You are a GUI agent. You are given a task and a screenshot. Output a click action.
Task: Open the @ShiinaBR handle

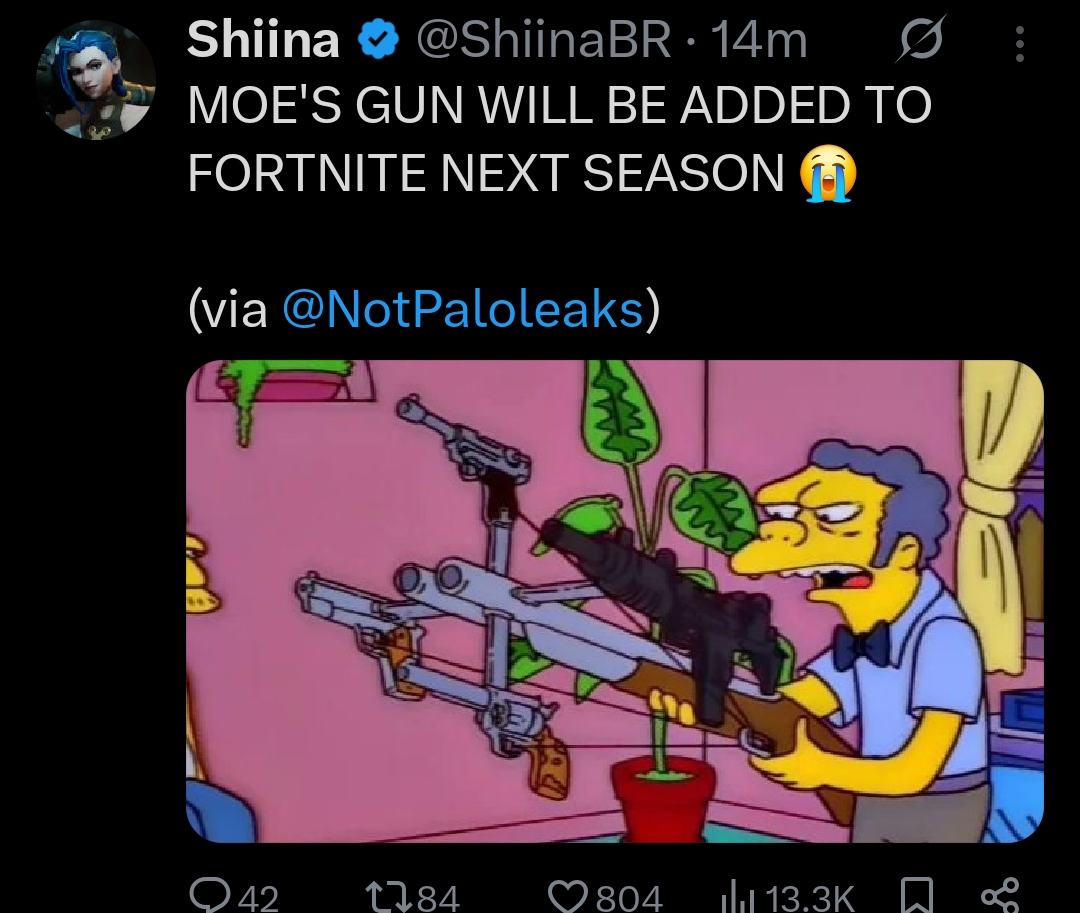[544, 40]
